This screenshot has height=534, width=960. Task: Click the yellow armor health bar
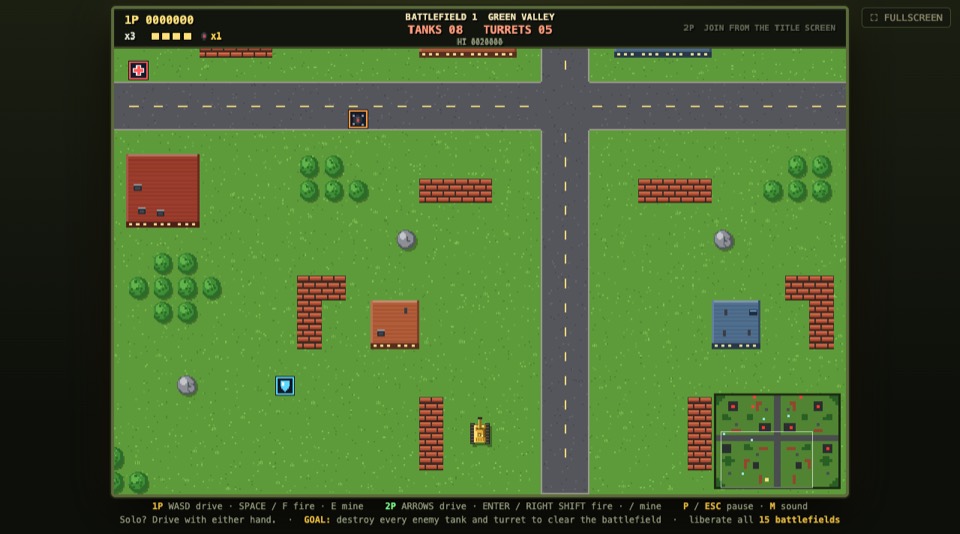coord(171,36)
